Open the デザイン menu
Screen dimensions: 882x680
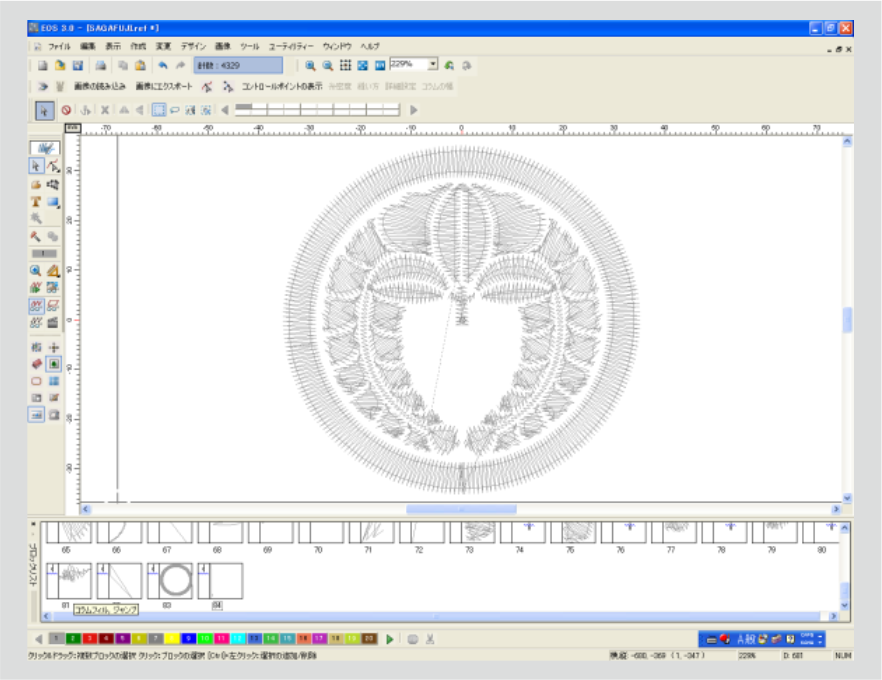tap(193, 46)
